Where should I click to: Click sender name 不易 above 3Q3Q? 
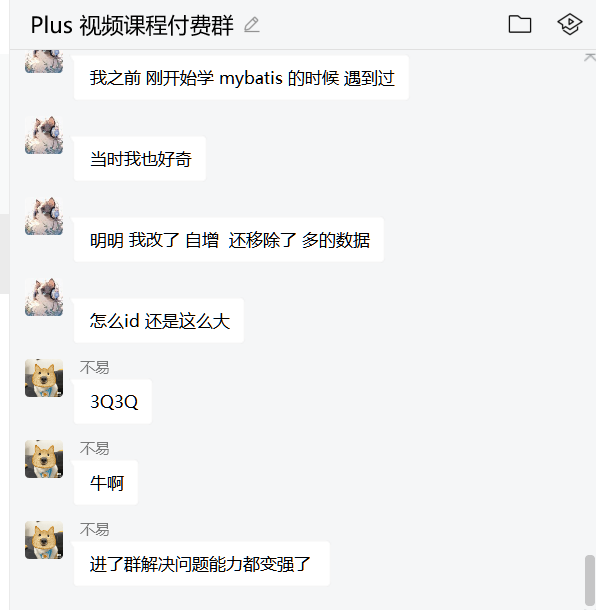coord(95,367)
